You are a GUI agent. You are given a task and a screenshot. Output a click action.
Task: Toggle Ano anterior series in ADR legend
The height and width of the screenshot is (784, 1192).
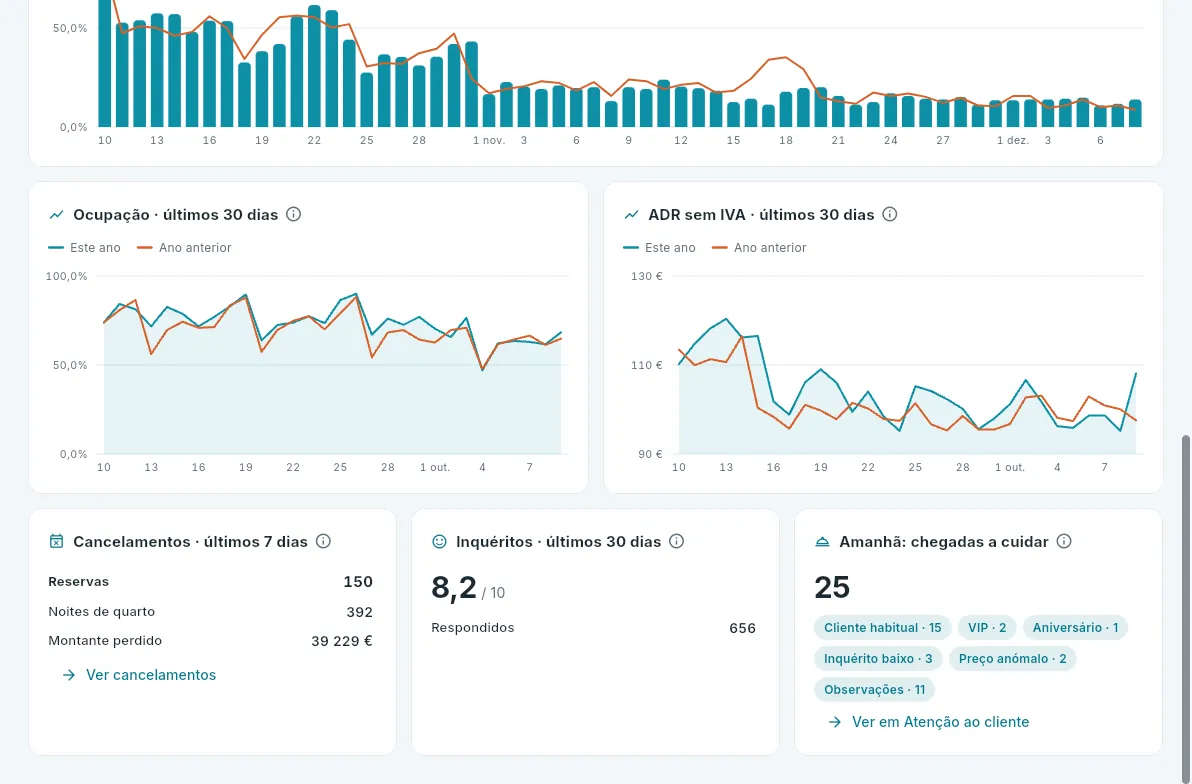pyautogui.click(x=759, y=248)
